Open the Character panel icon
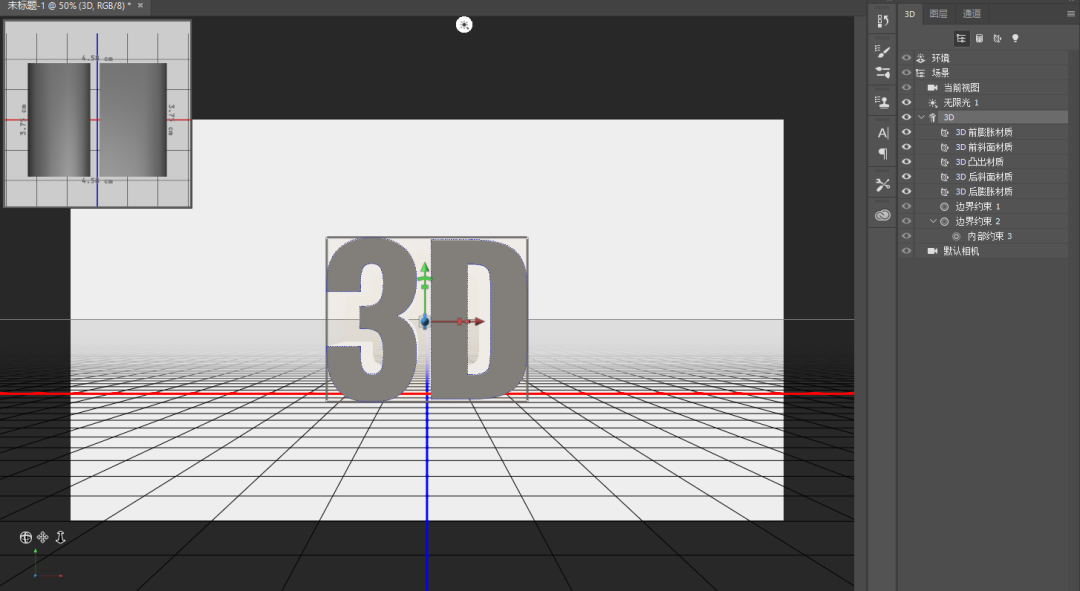Image resolution: width=1080 pixels, height=591 pixels. 882,133
